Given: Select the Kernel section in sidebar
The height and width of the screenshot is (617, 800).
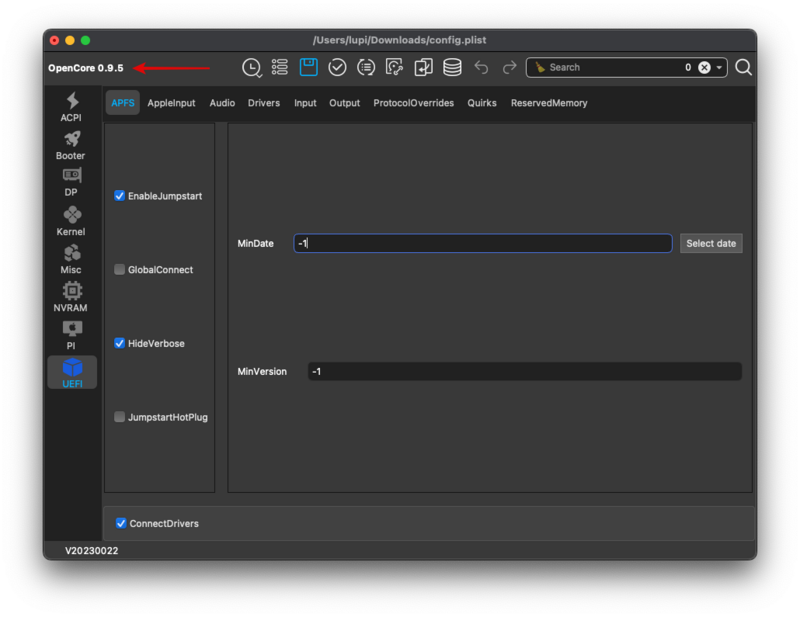Looking at the screenshot, I should coord(71,221).
